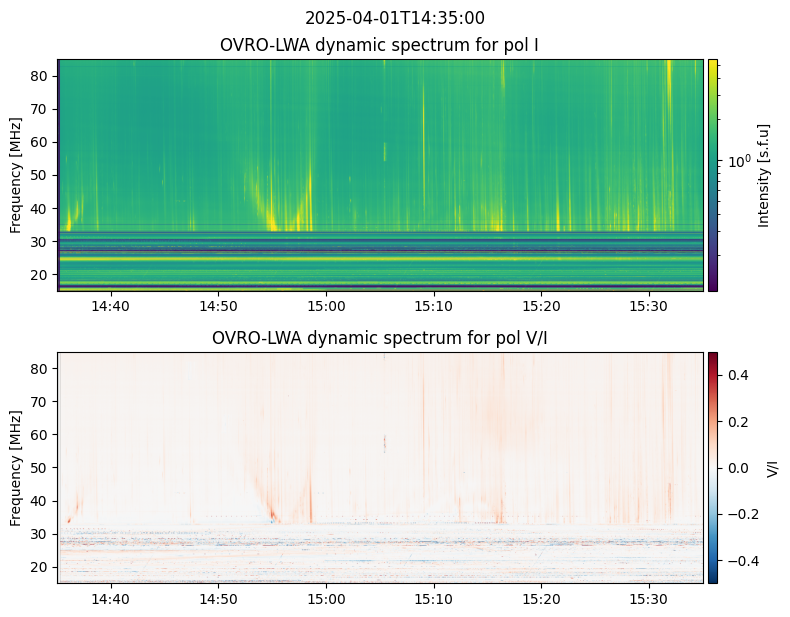Screen dimensions: 790x617
Task: Click the 80 MHz tick on upper plot
Action: 40,76
